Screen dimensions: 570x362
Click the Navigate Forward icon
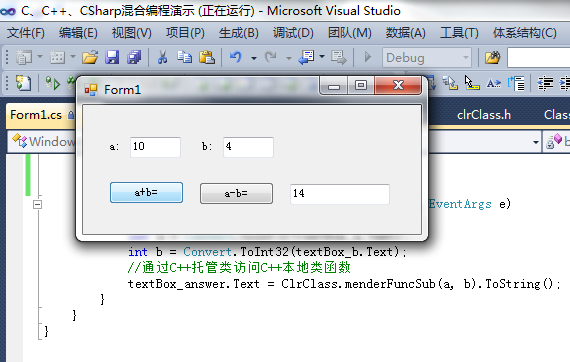[x=339, y=57]
